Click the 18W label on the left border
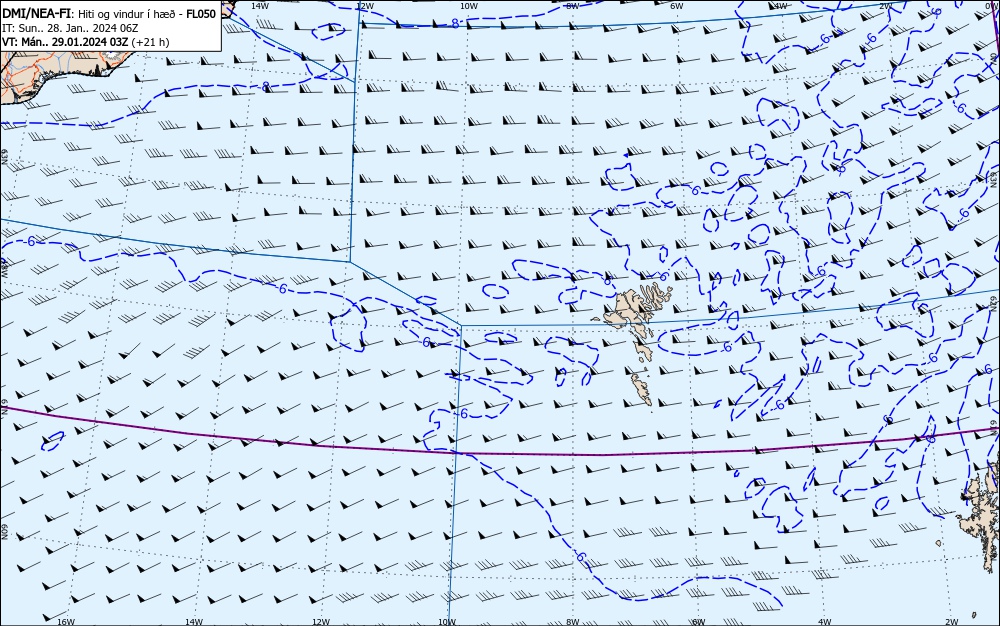Image resolution: width=1000 pixels, height=626 pixels. tap(4, 269)
